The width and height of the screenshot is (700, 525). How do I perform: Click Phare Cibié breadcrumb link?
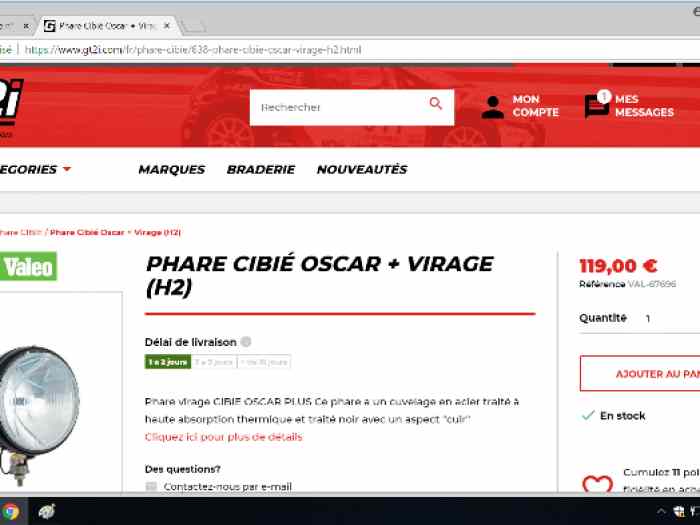tap(21, 232)
